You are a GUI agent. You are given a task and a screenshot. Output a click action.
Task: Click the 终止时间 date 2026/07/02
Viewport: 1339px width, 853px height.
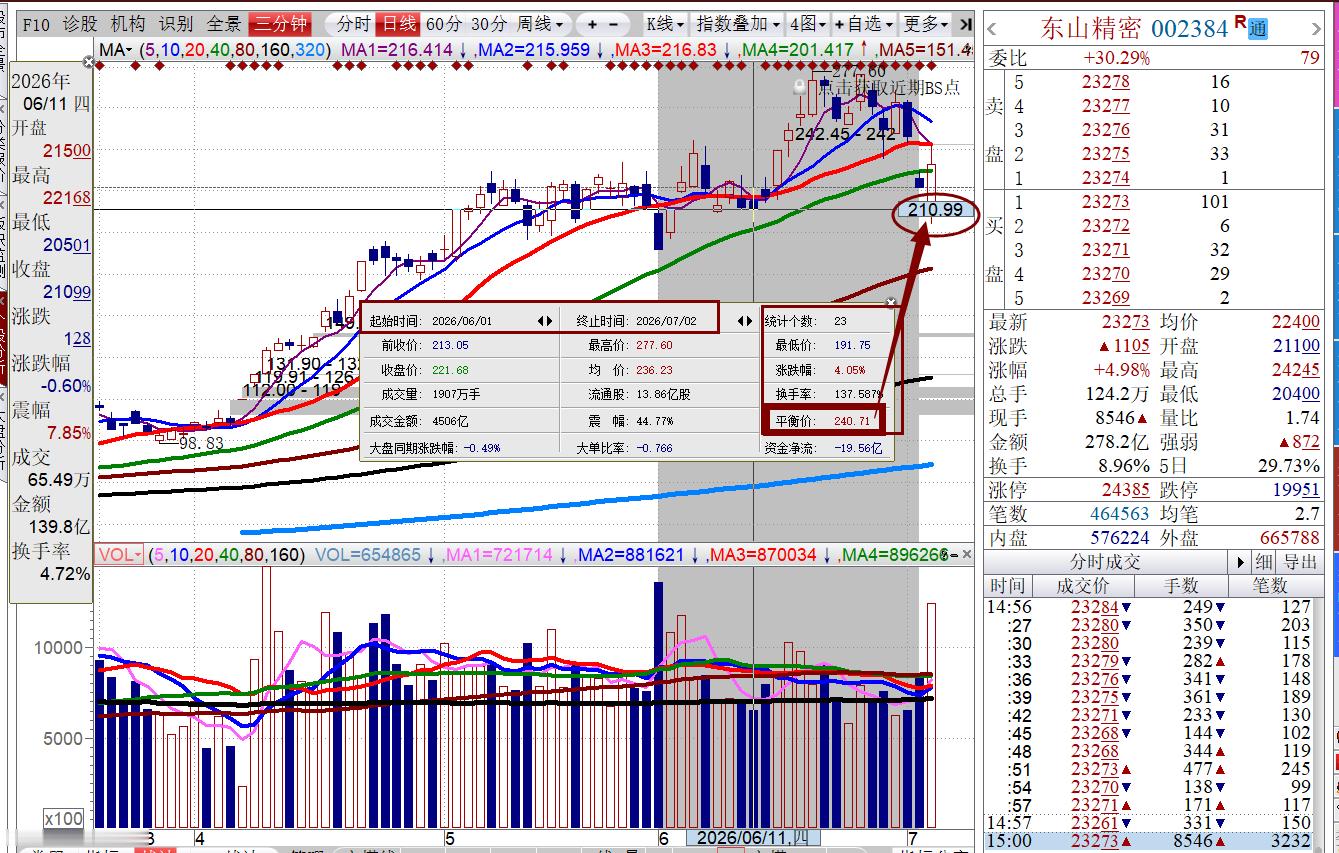click(666, 321)
